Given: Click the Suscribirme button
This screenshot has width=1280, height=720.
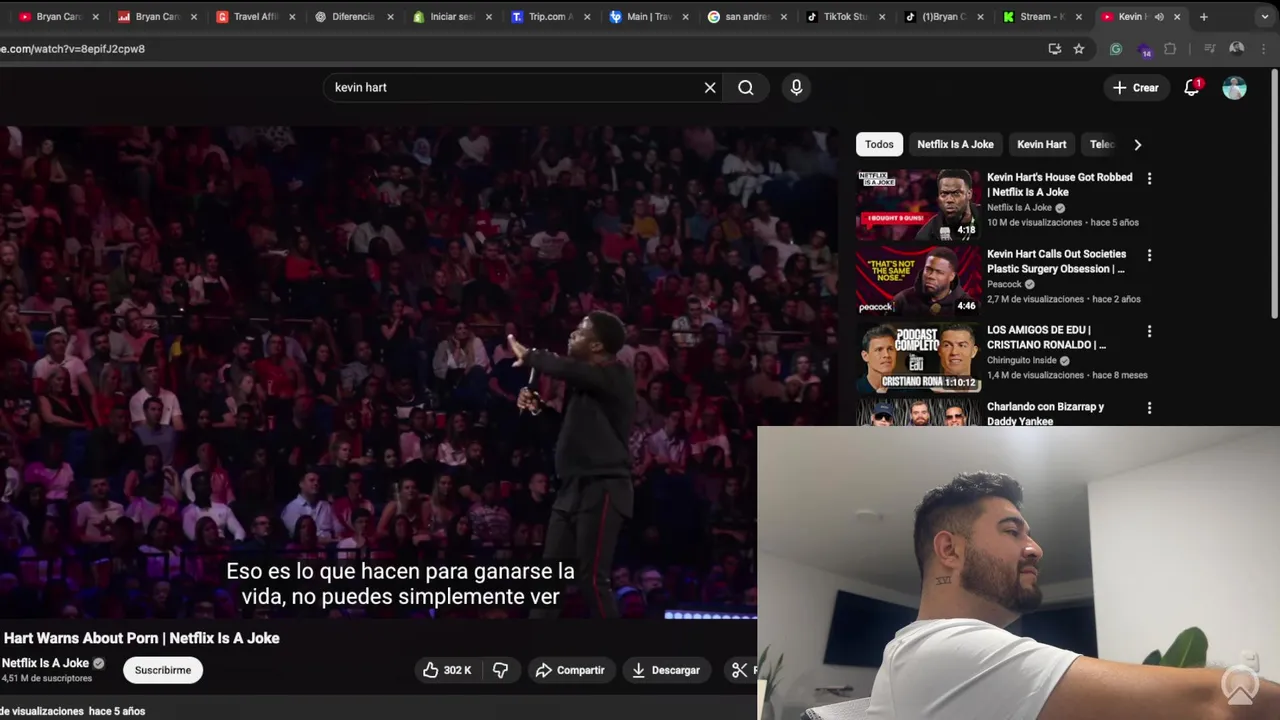Looking at the screenshot, I should (x=163, y=670).
